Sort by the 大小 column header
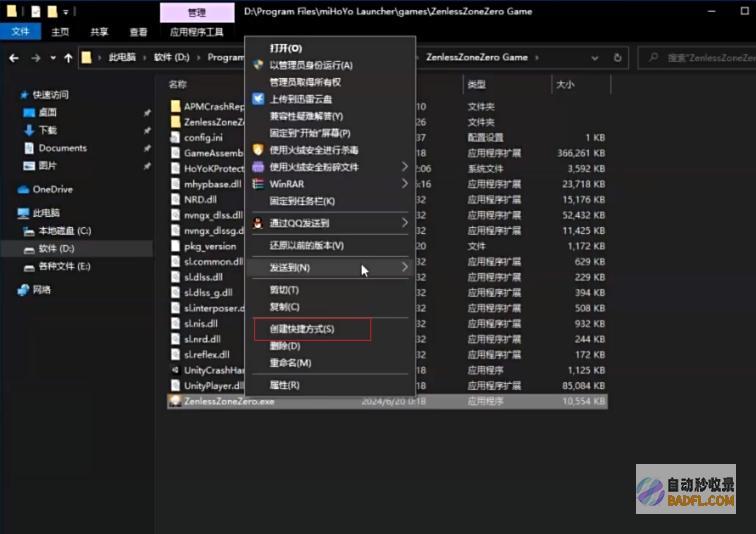Image resolution: width=756 pixels, height=534 pixels. click(565, 85)
